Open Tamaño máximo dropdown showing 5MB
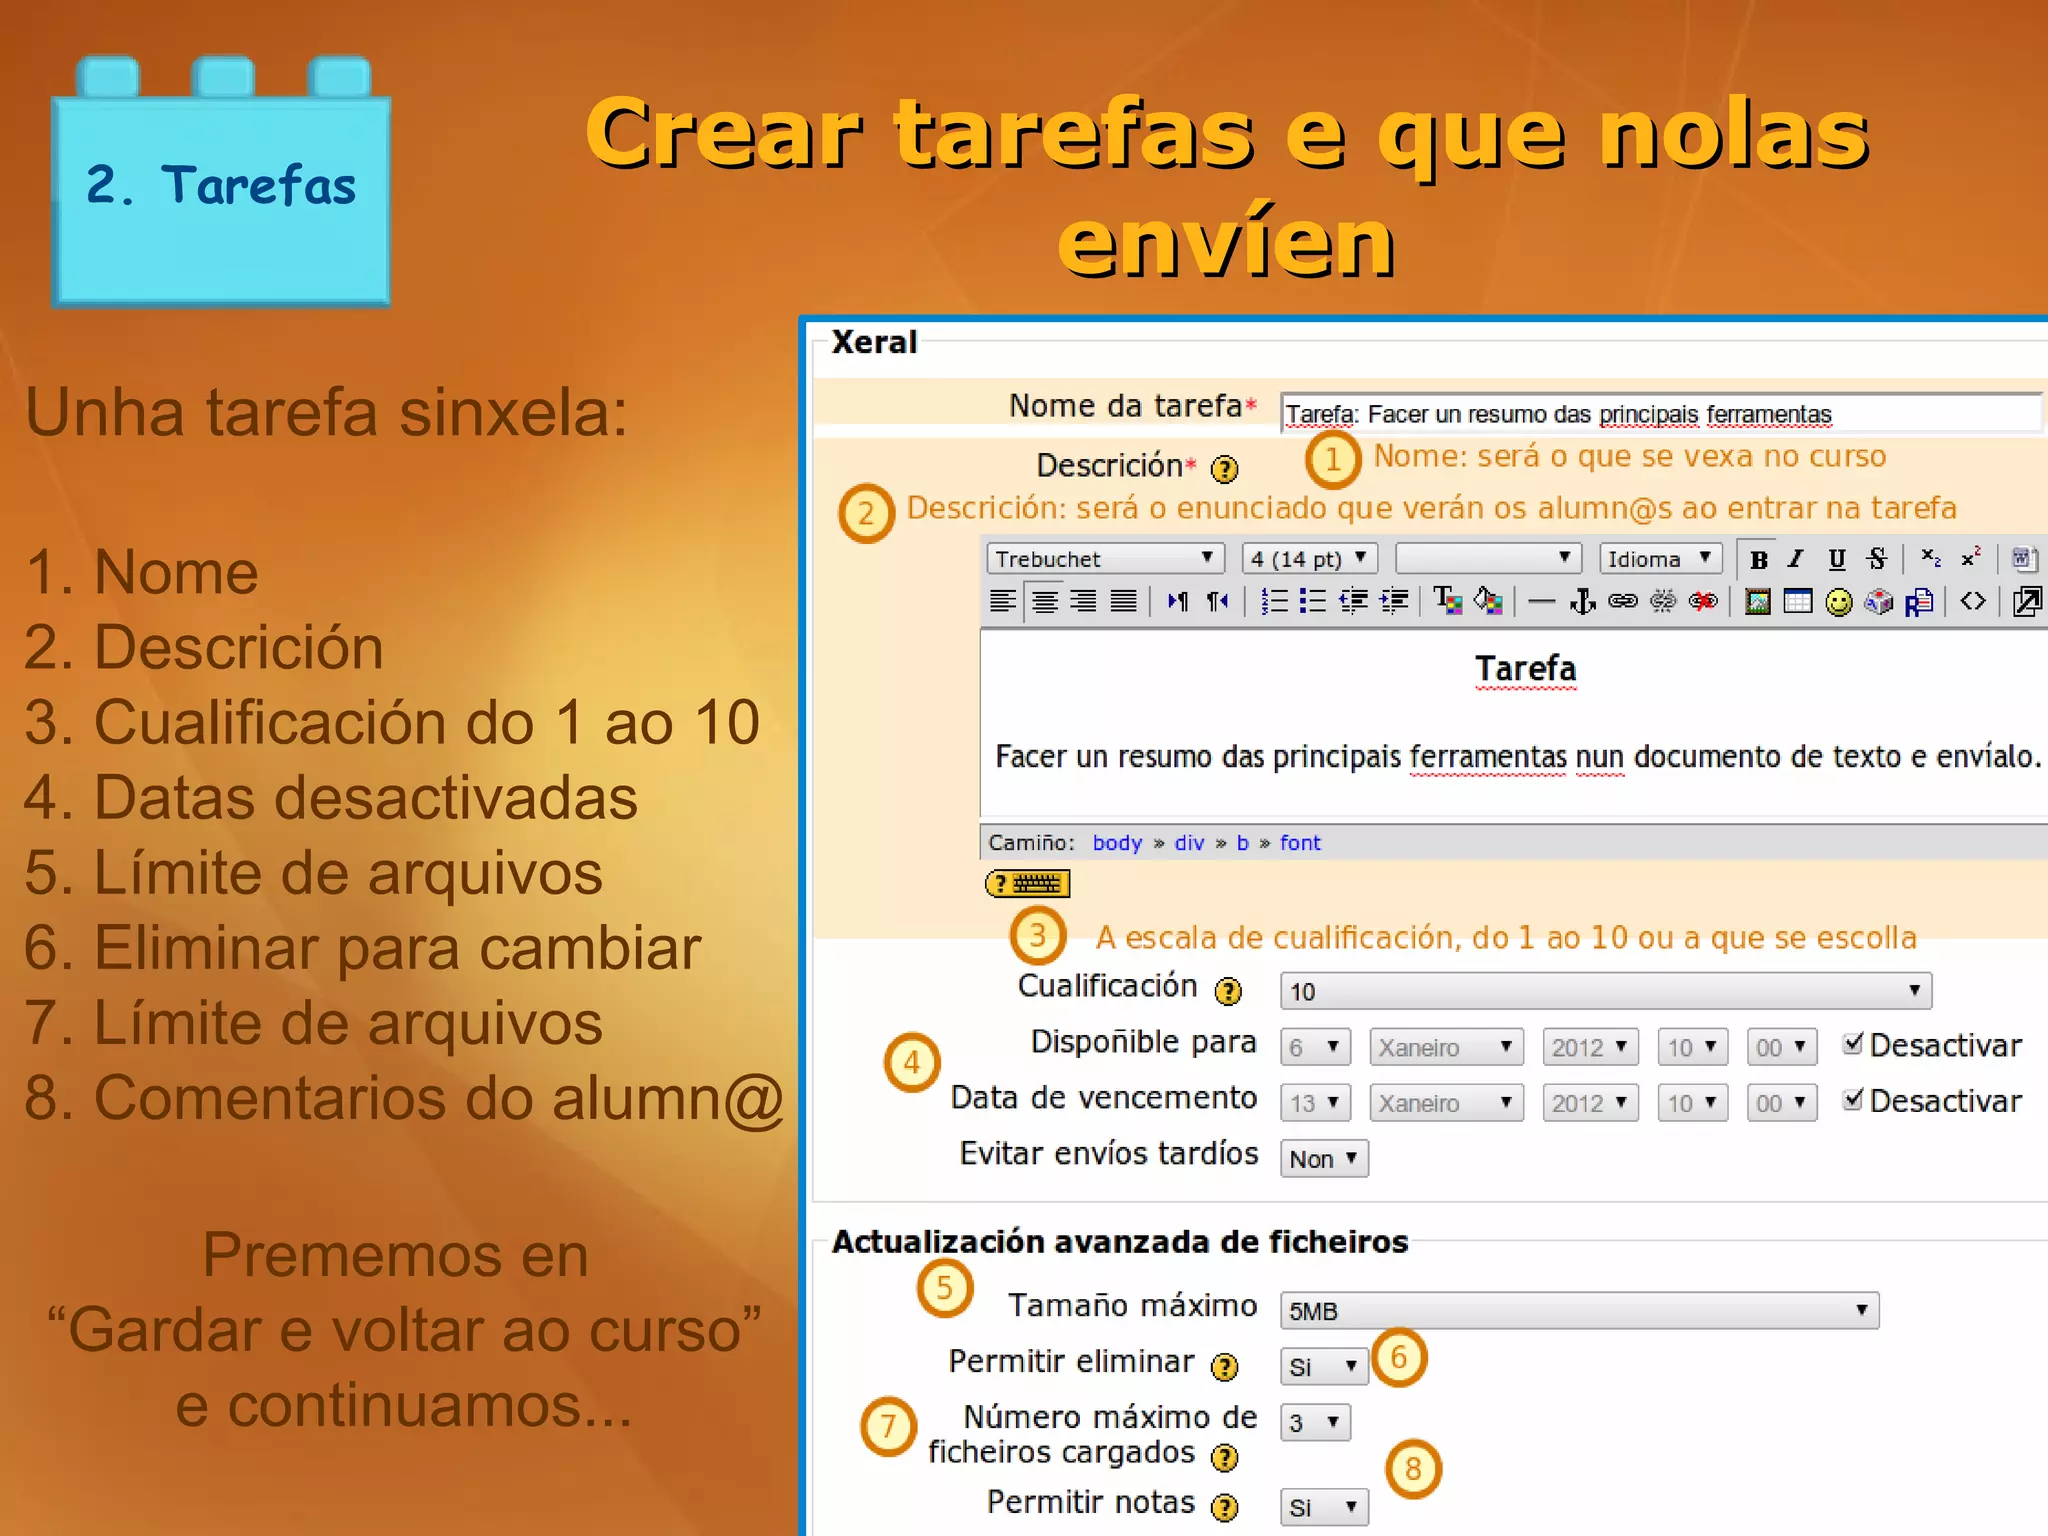This screenshot has width=2048, height=1536. click(x=1579, y=1310)
